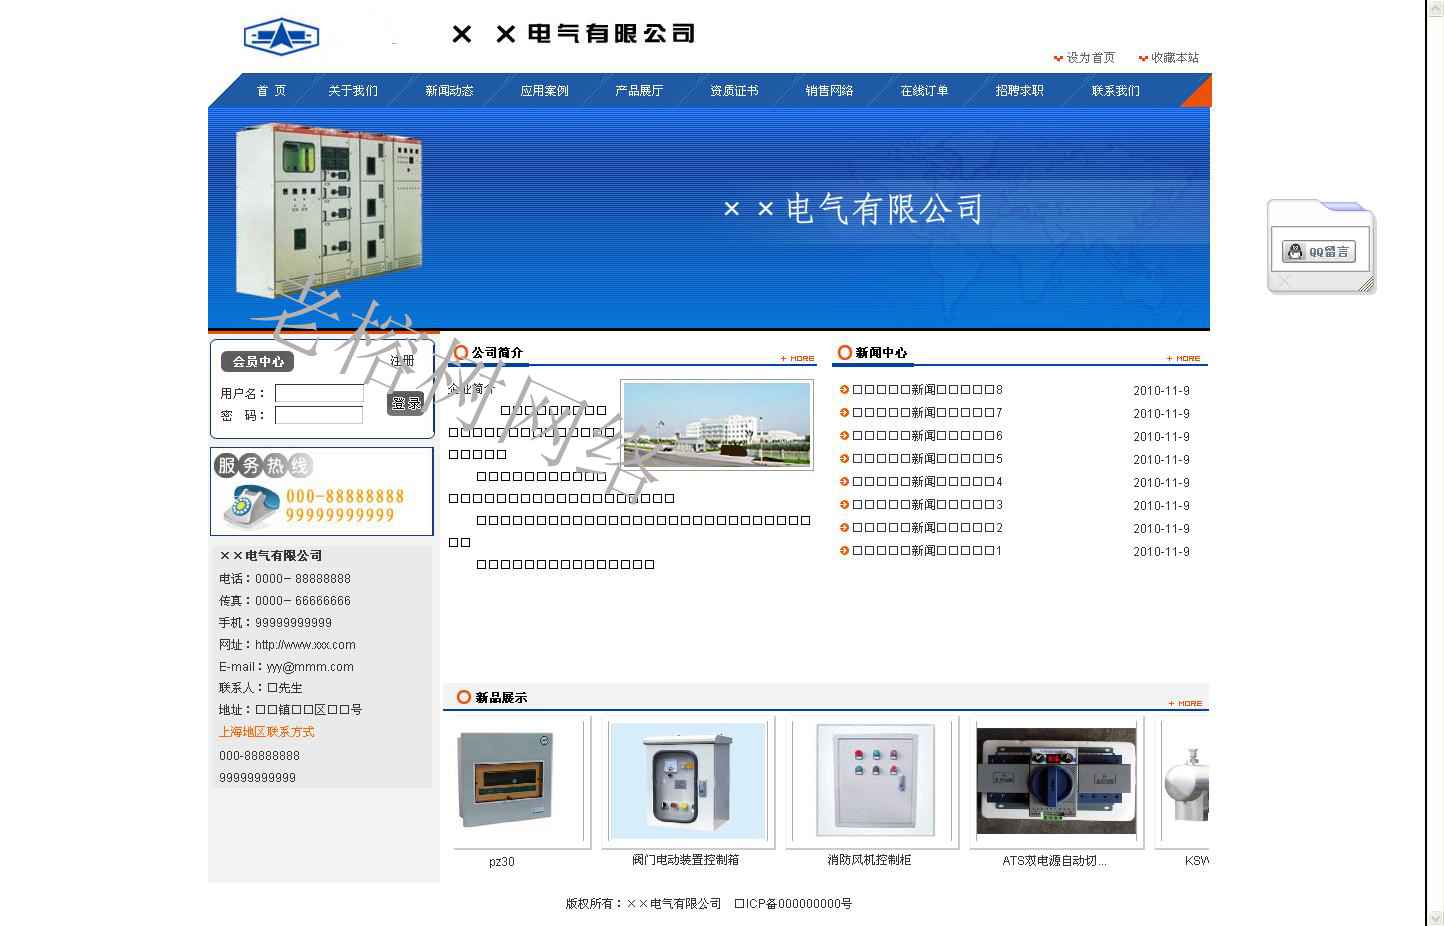Open news item ending with 5
This screenshot has width=1444, height=926.
[x=927, y=459]
